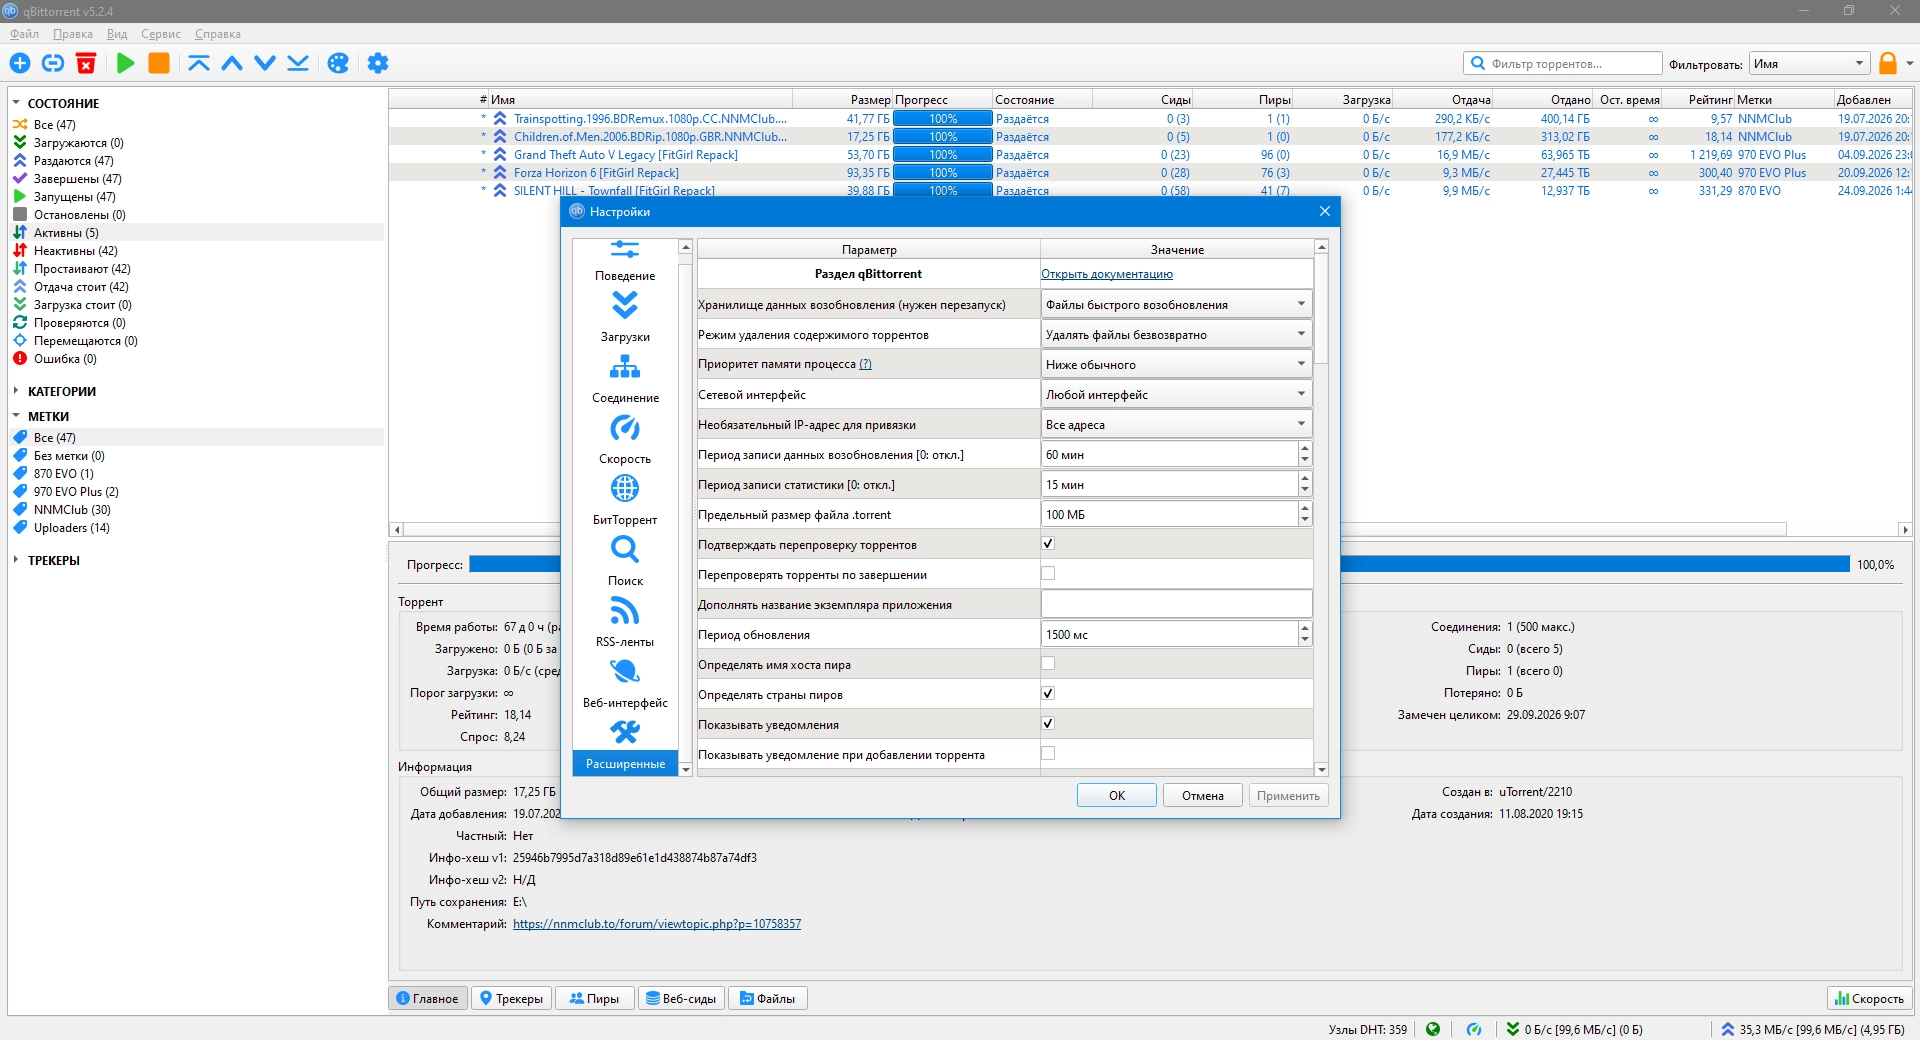Open the Connection settings section icon
Screen dimensions: 1920x1040
[625, 368]
